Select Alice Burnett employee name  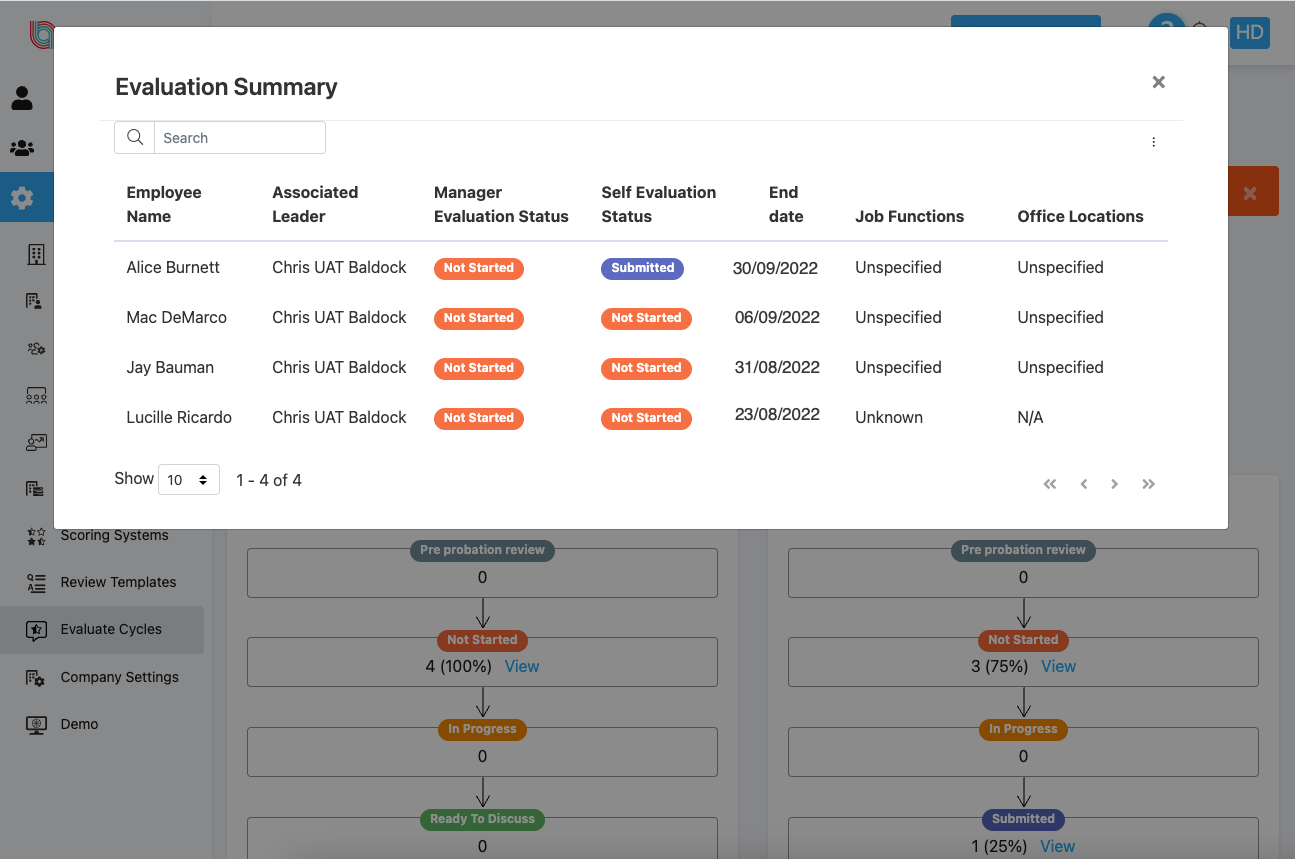pos(173,267)
